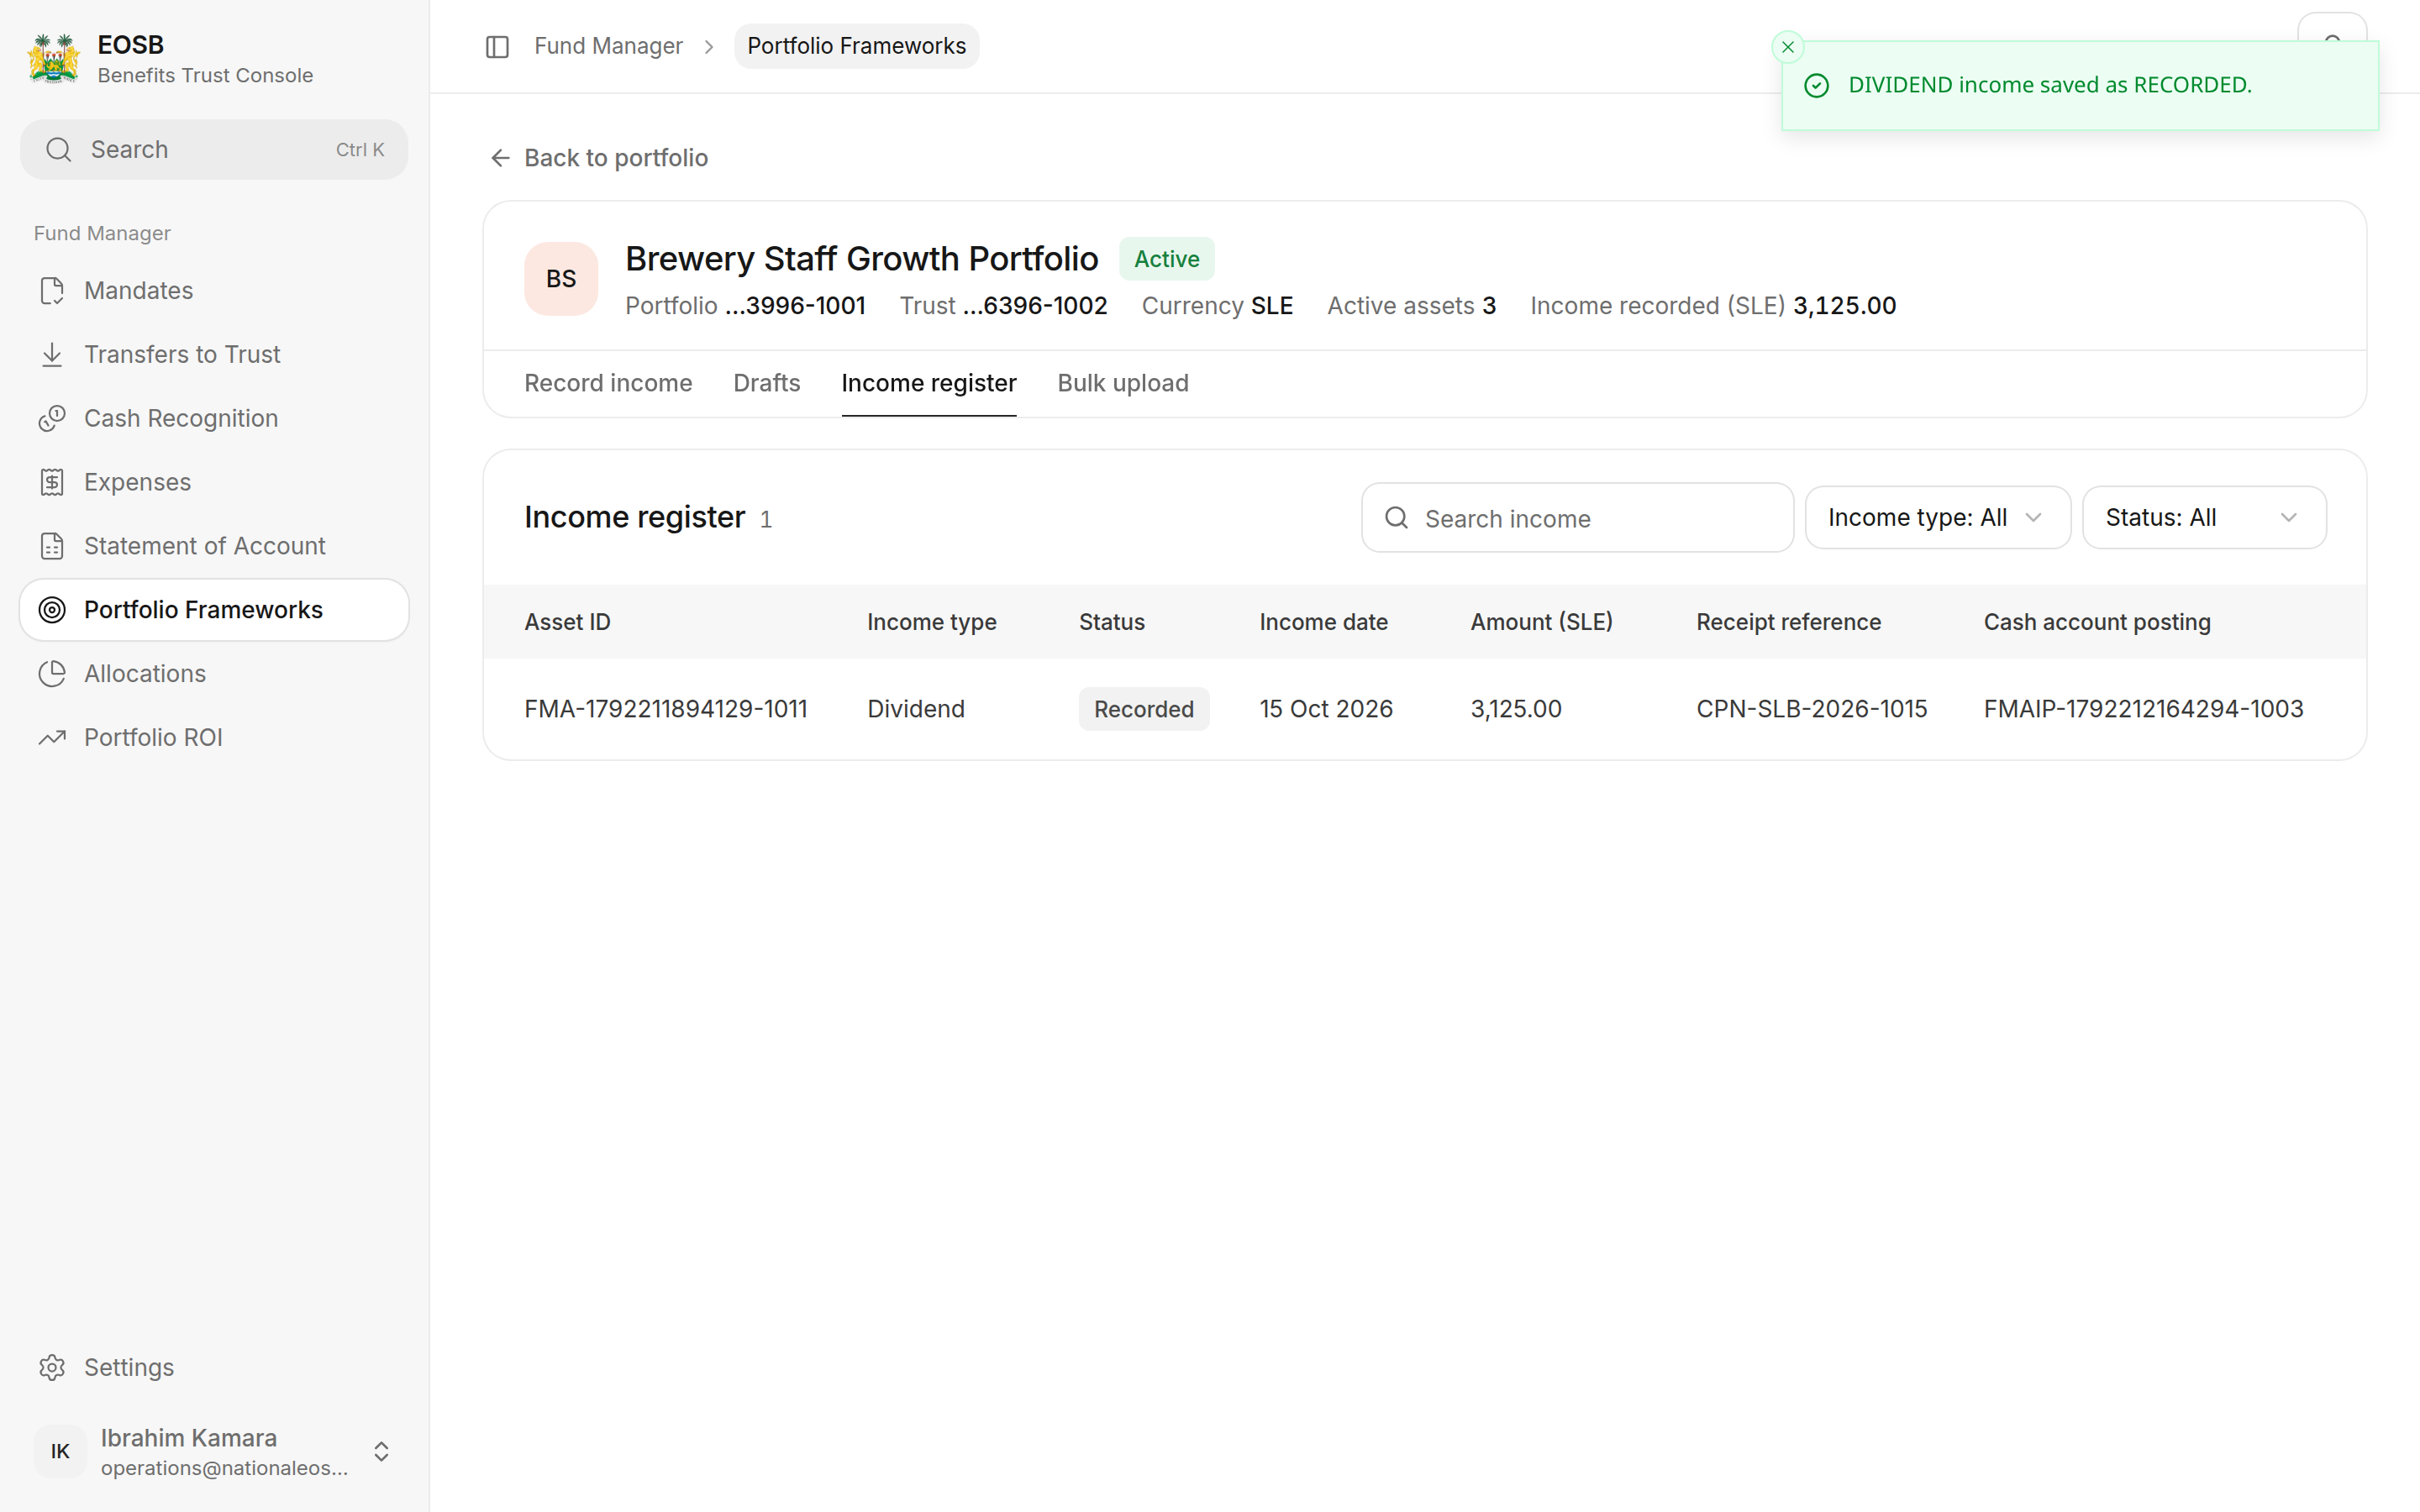Image resolution: width=2420 pixels, height=1512 pixels.
Task: Open the Allocations page
Action: (214, 674)
